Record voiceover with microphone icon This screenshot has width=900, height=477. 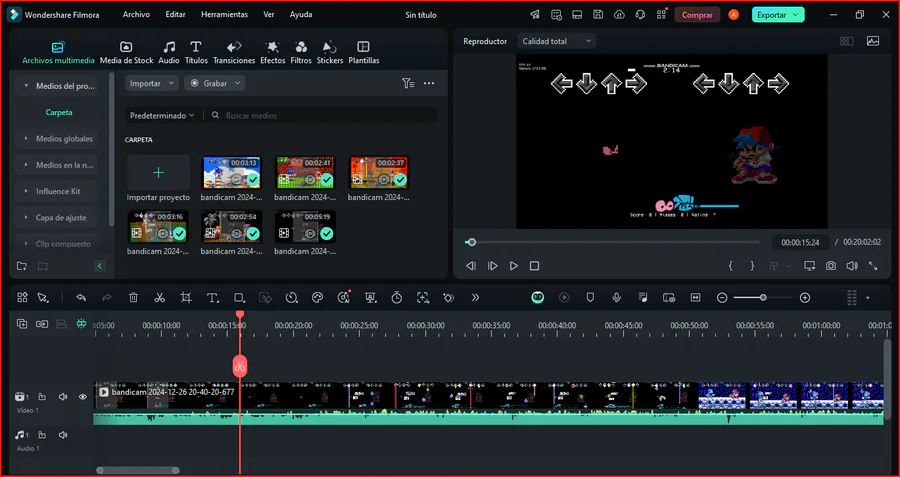coord(616,297)
